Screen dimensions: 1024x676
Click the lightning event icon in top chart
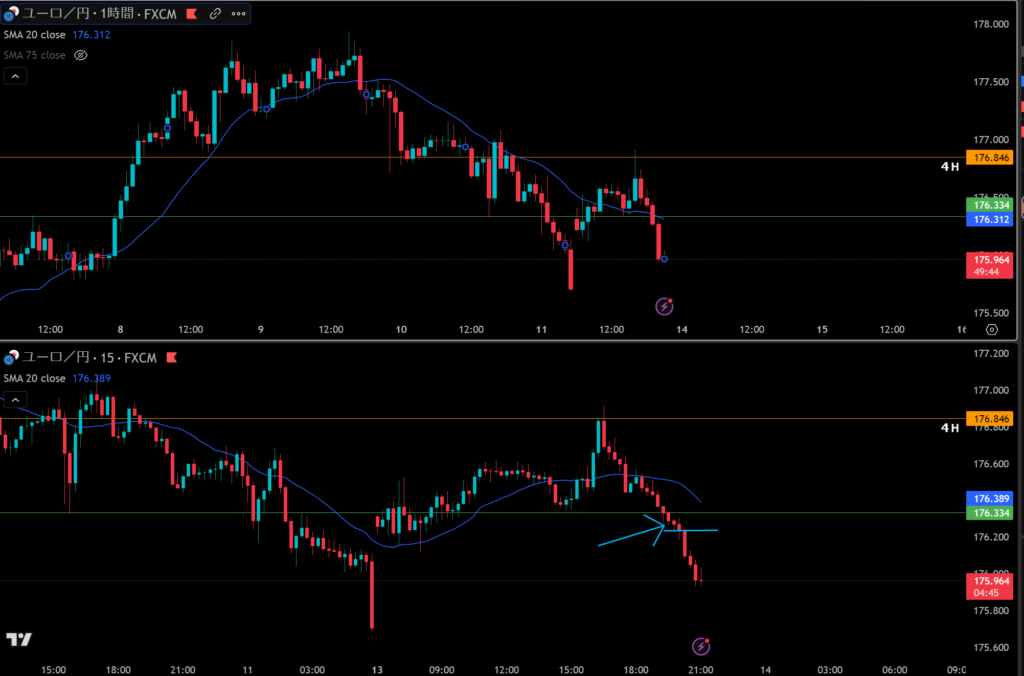point(664,305)
